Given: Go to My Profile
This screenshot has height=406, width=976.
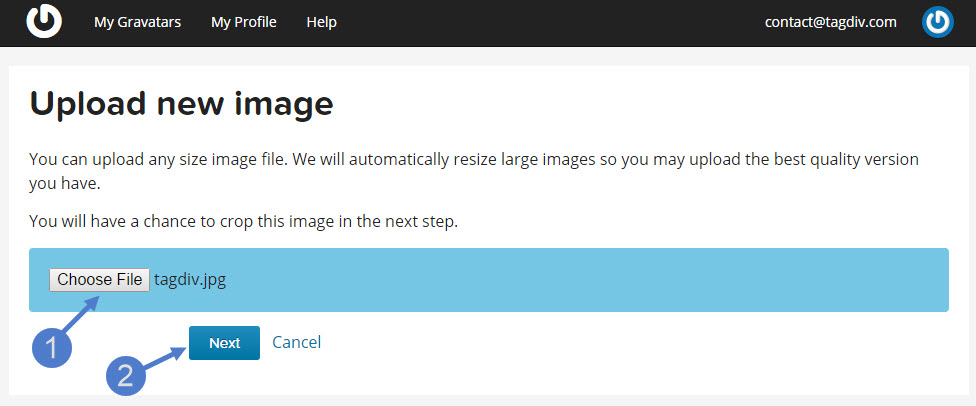Looking at the screenshot, I should (243, 22).
